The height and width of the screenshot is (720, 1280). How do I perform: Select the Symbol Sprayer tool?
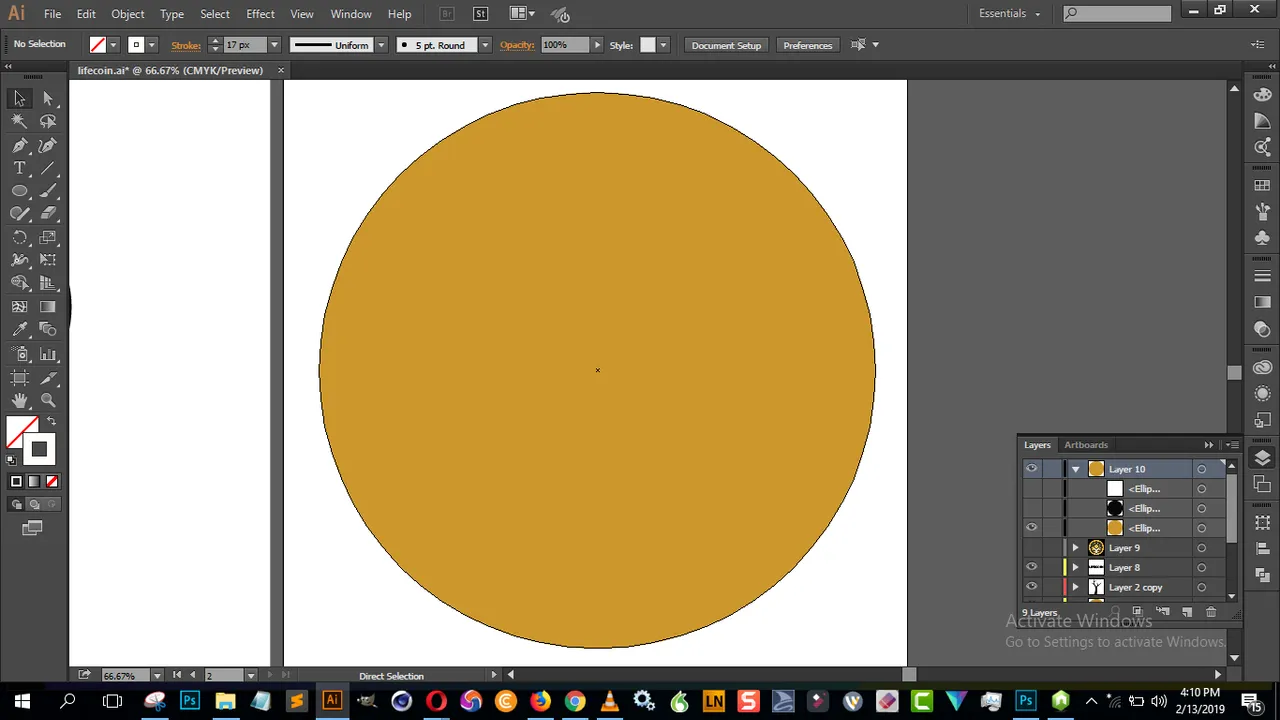[19, 354]
